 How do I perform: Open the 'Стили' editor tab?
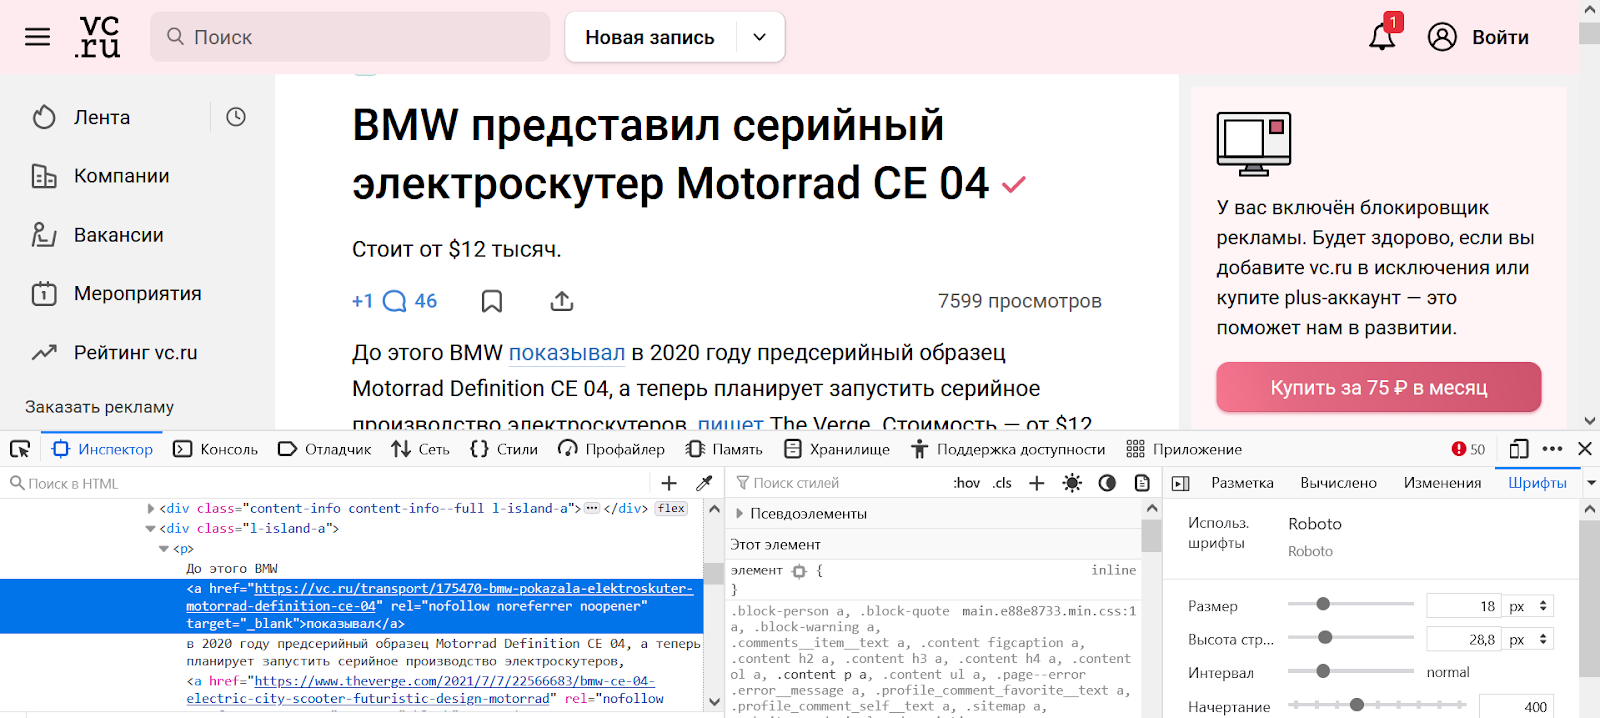pyautogui.click(x=504, y=449)
